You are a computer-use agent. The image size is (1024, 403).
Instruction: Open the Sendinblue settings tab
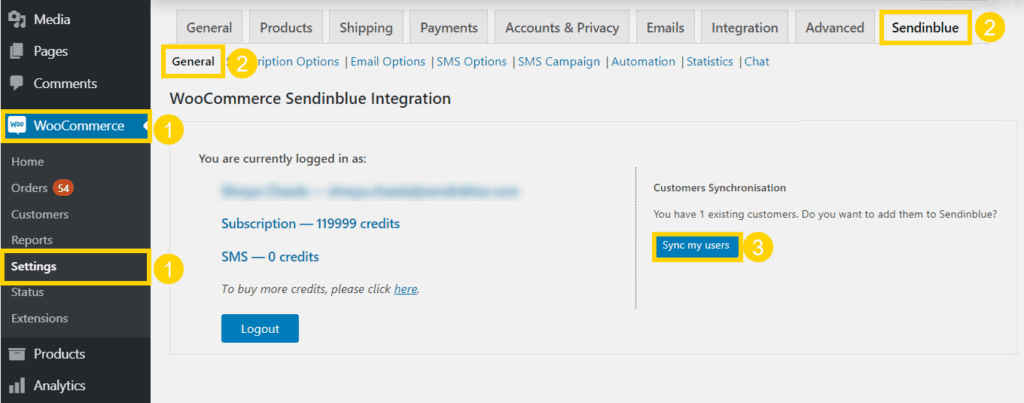925,27
